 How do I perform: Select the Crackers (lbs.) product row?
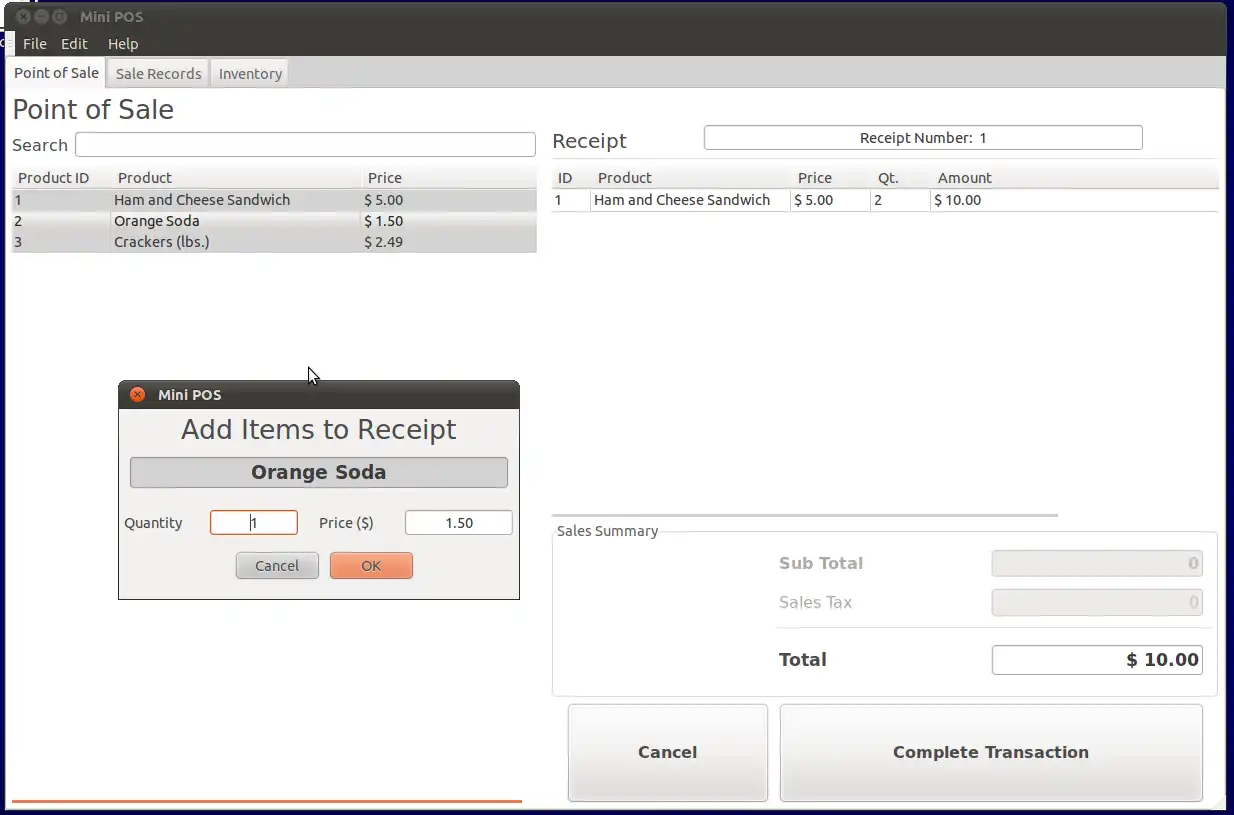pos(274,242)
